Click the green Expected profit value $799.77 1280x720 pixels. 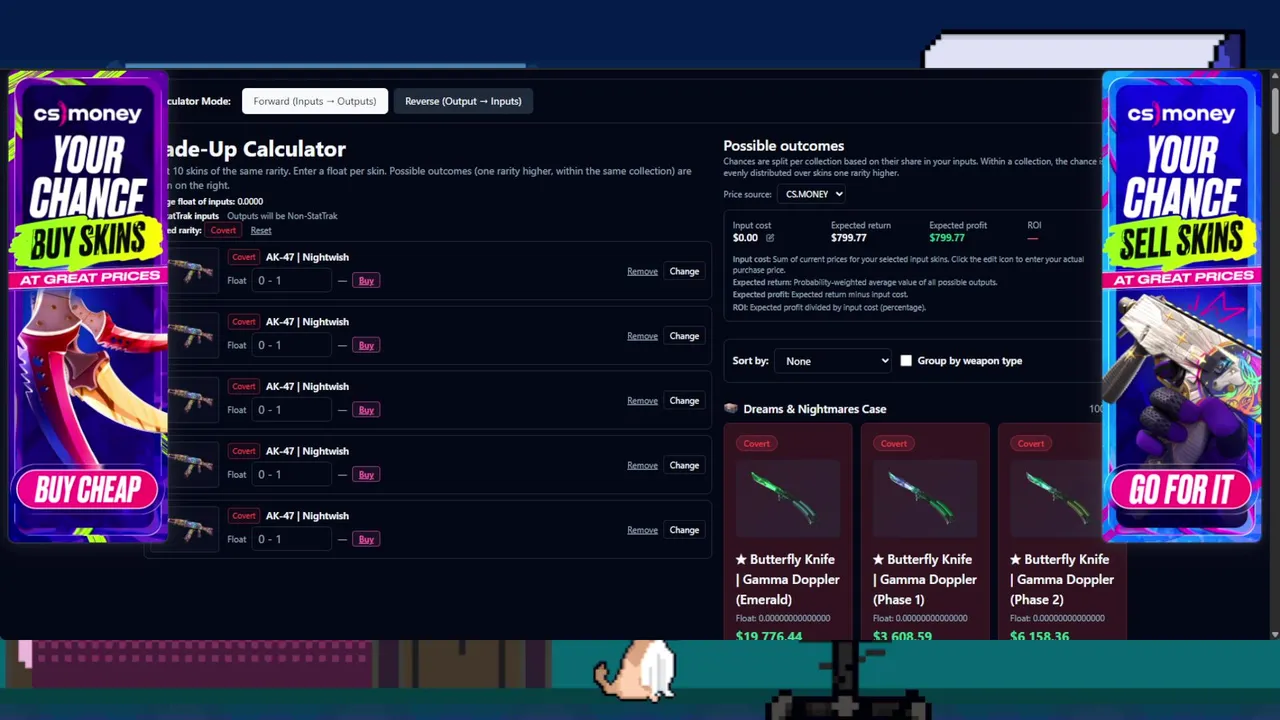pos(947,238)
